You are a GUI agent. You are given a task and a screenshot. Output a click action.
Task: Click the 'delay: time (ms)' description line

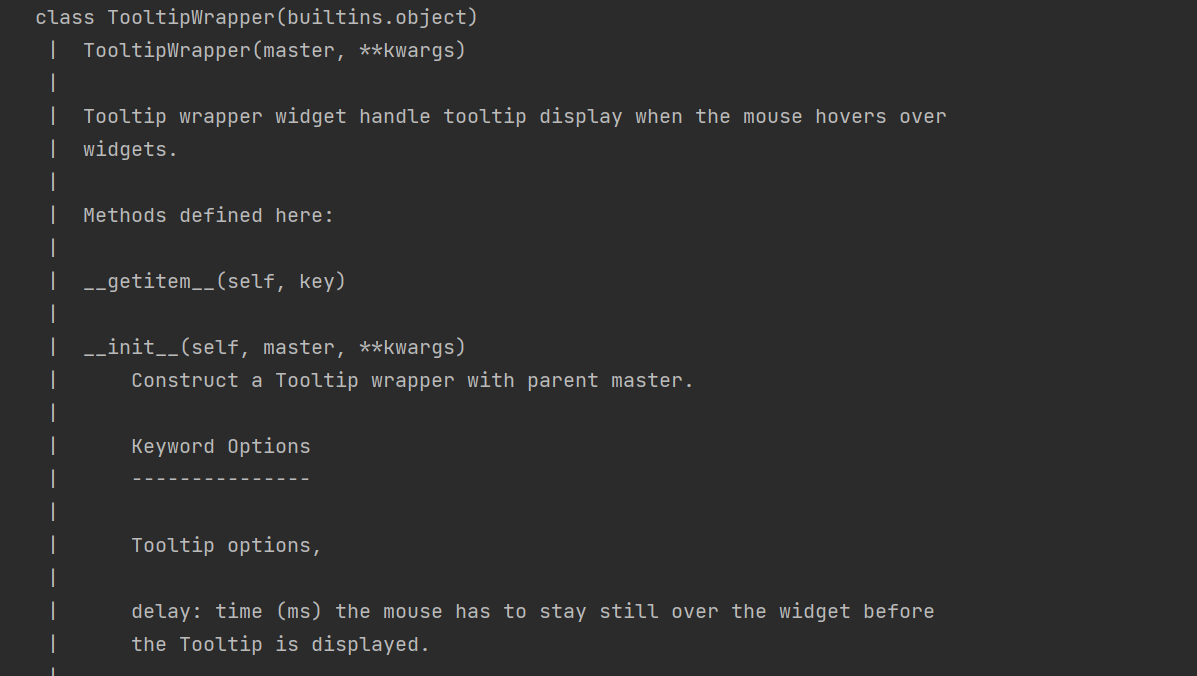[x=532, y=611]
